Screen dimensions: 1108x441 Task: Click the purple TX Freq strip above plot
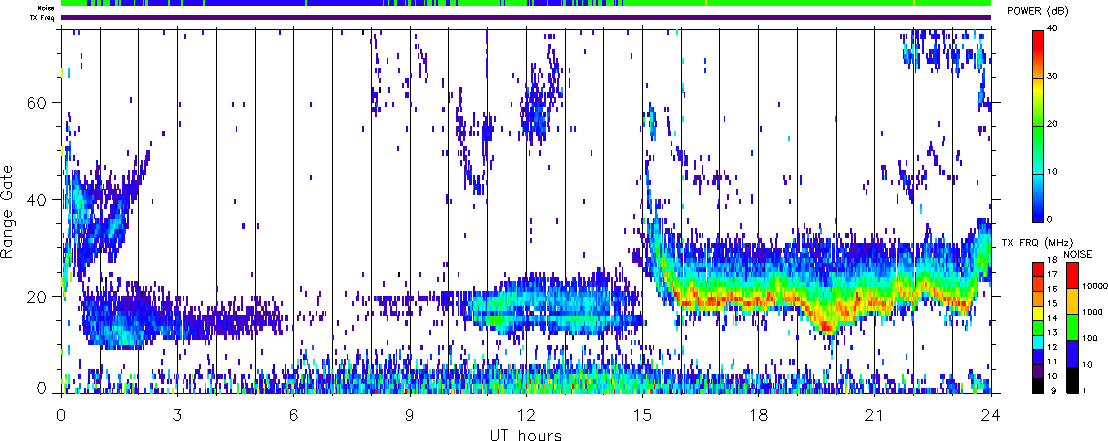[x=526, y=17]
